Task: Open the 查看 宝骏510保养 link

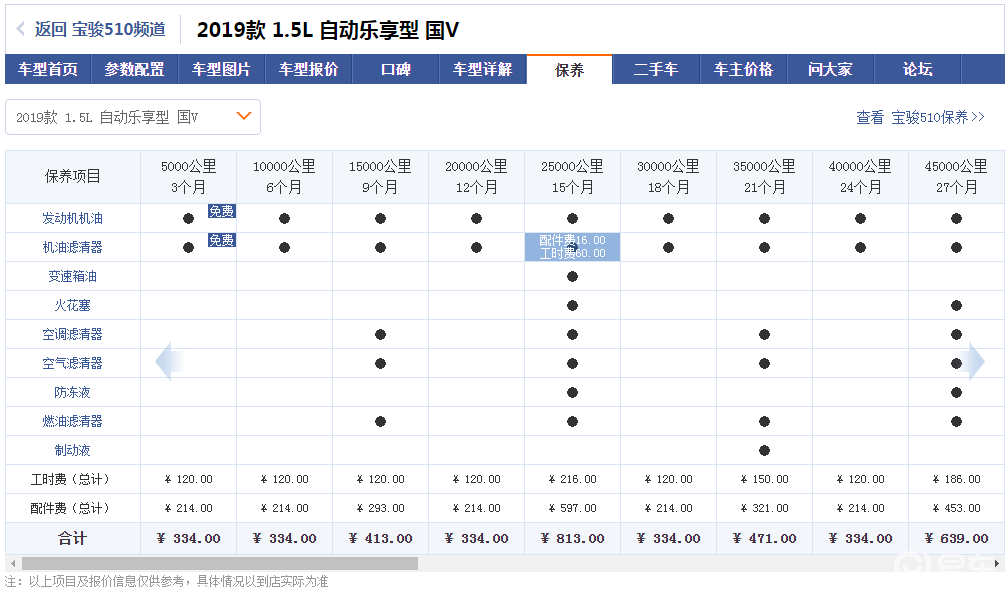Action: tap(920, 117)
